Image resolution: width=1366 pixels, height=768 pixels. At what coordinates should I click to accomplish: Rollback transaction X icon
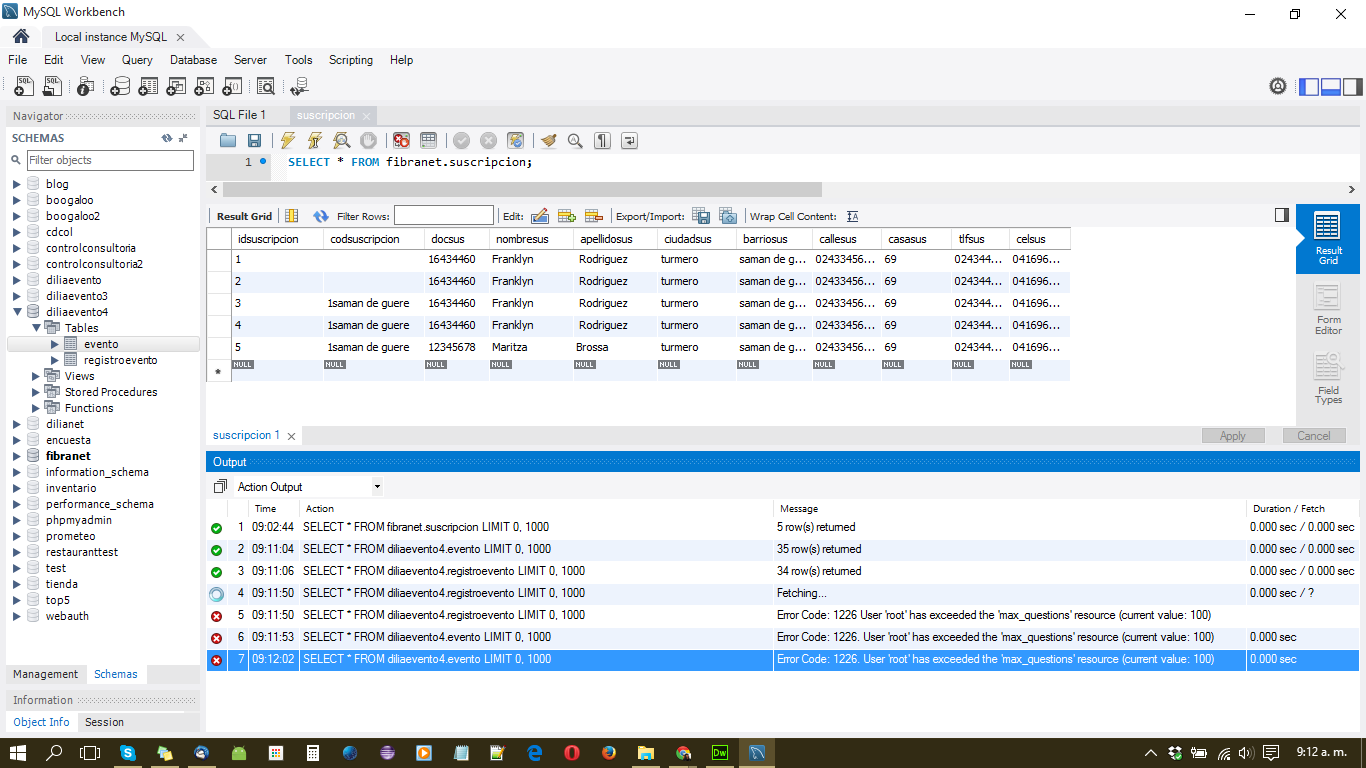pos(488,141)
